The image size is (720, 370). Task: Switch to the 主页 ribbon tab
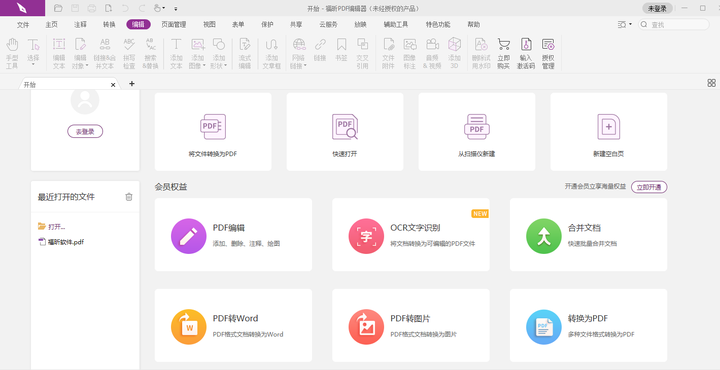pos(51,24)
